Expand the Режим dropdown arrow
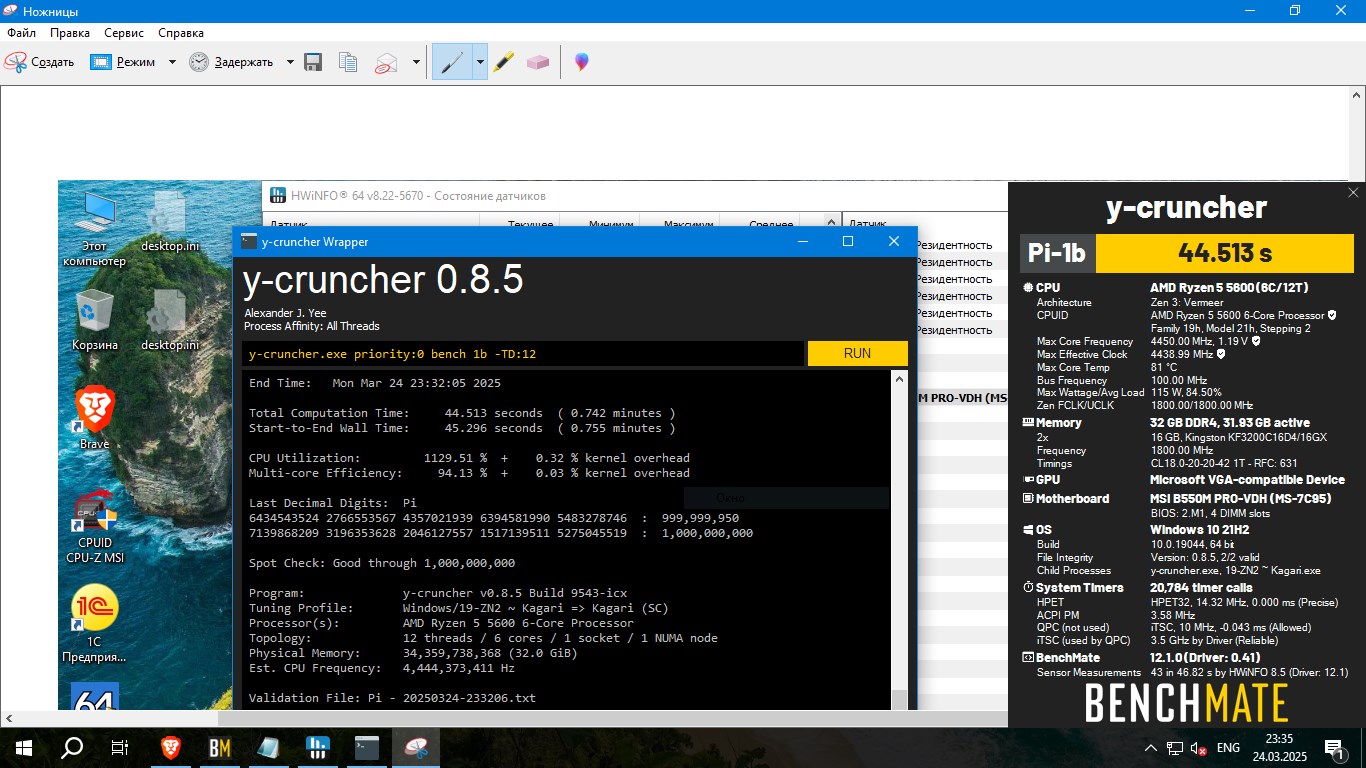The image size is (1366, 768). [172, 62]
